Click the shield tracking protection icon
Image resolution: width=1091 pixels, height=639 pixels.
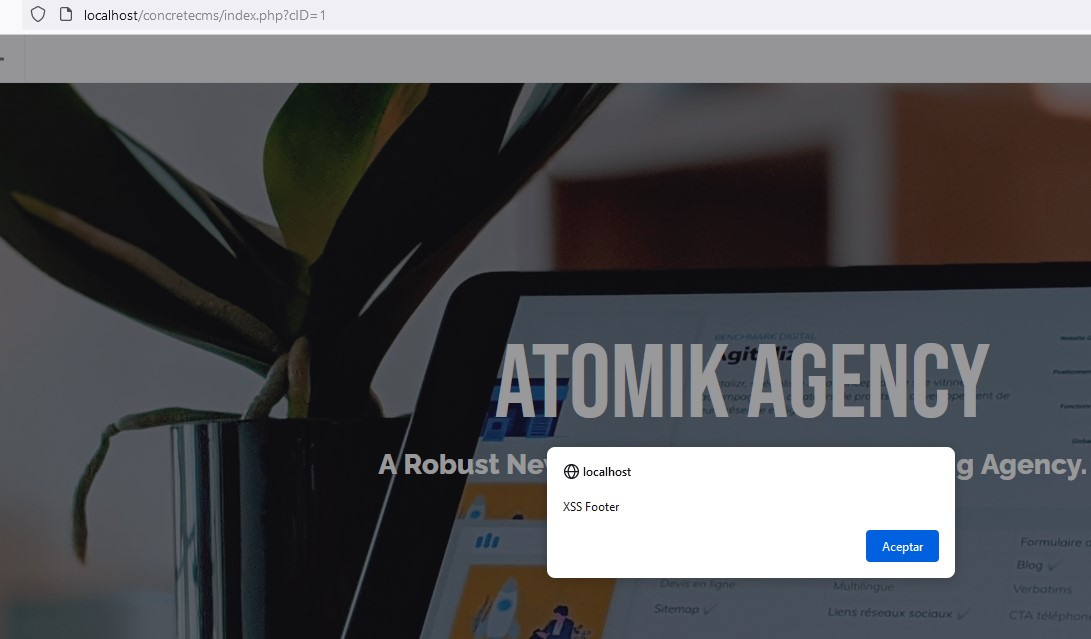click(x=38, y=14)
